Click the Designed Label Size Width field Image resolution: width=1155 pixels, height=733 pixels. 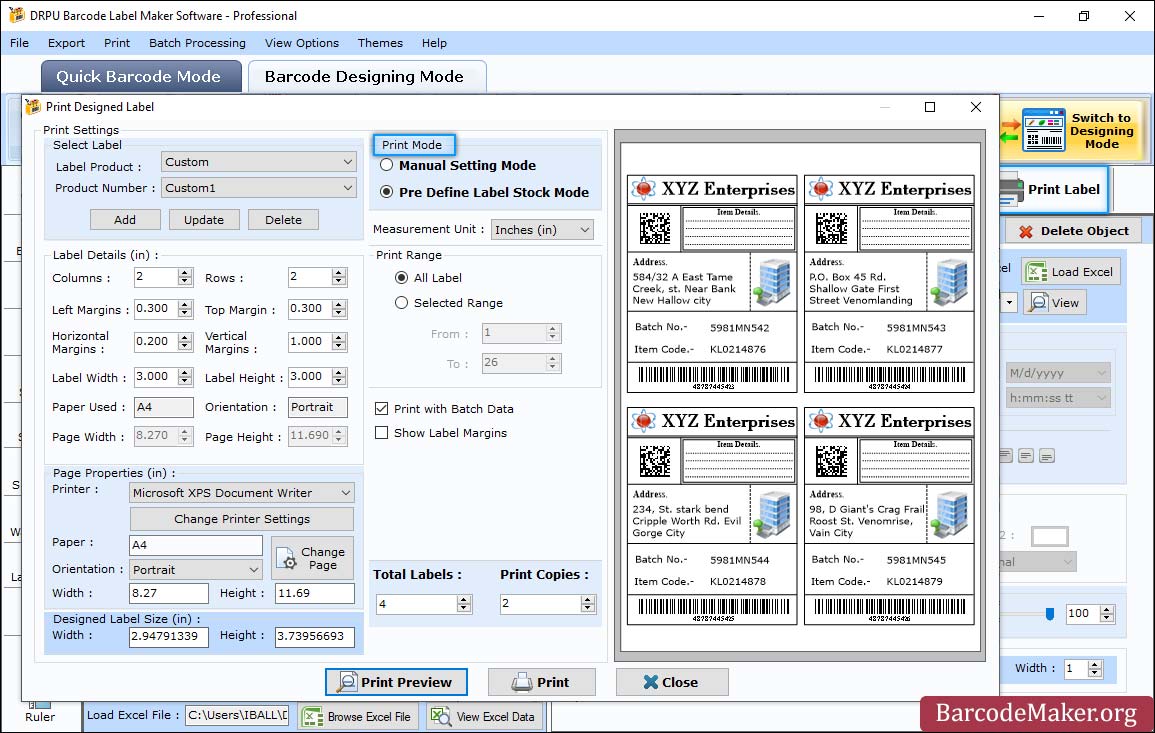169,636
